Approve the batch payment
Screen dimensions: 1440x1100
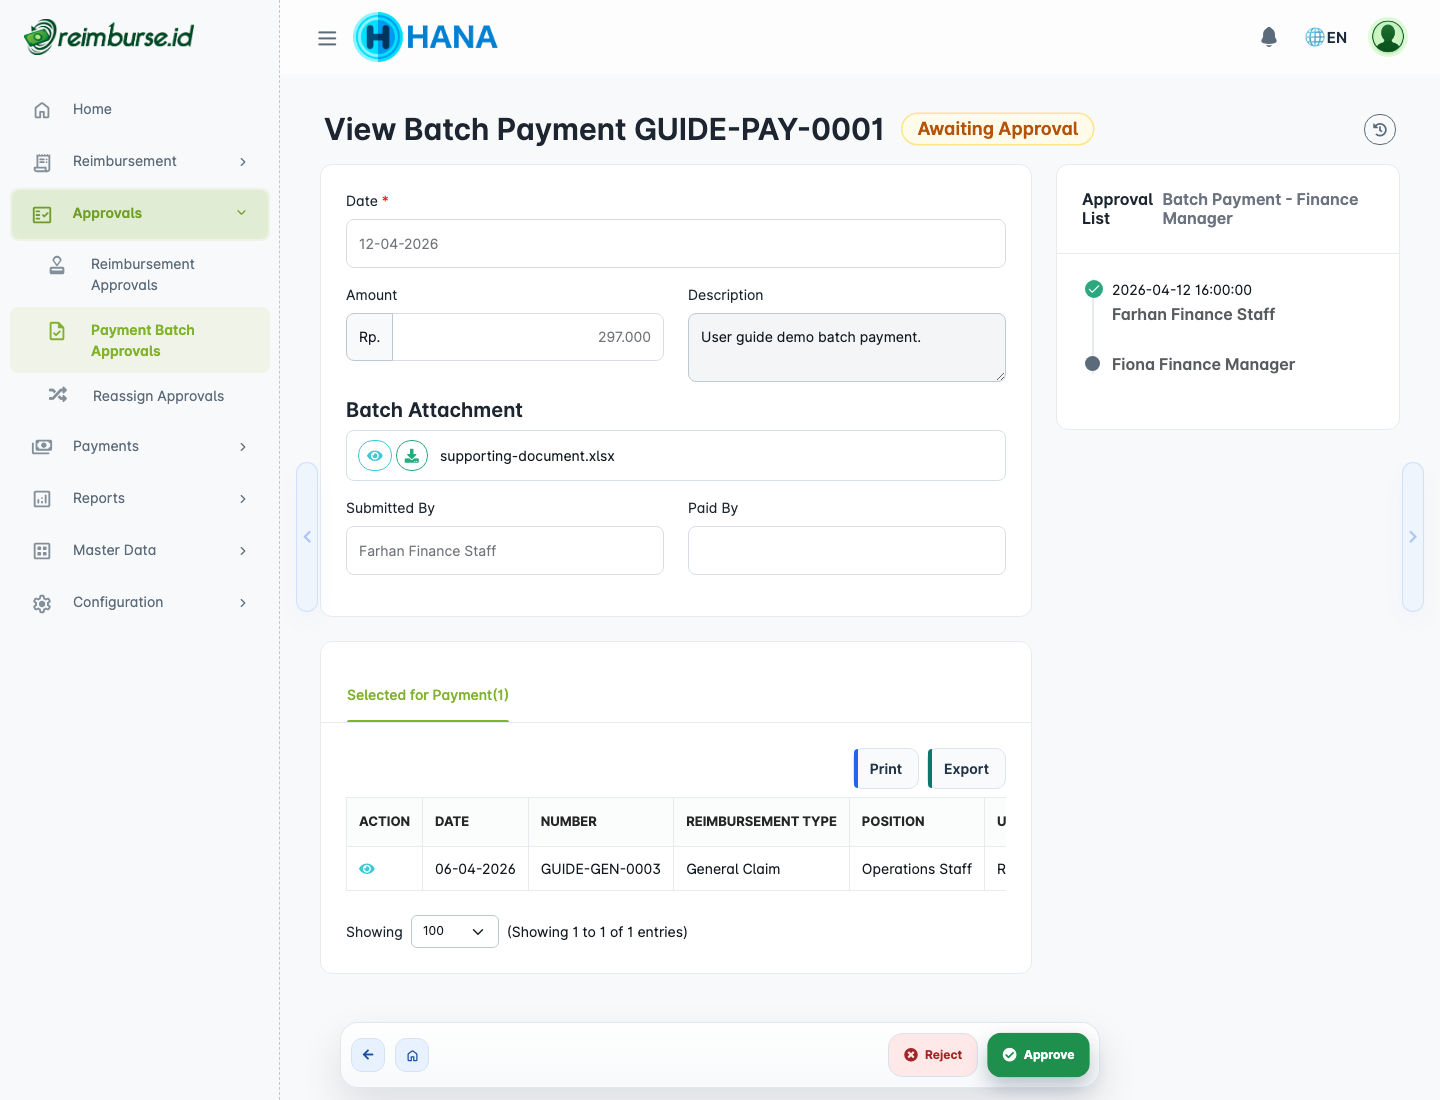click(x=1038, y=1054)
